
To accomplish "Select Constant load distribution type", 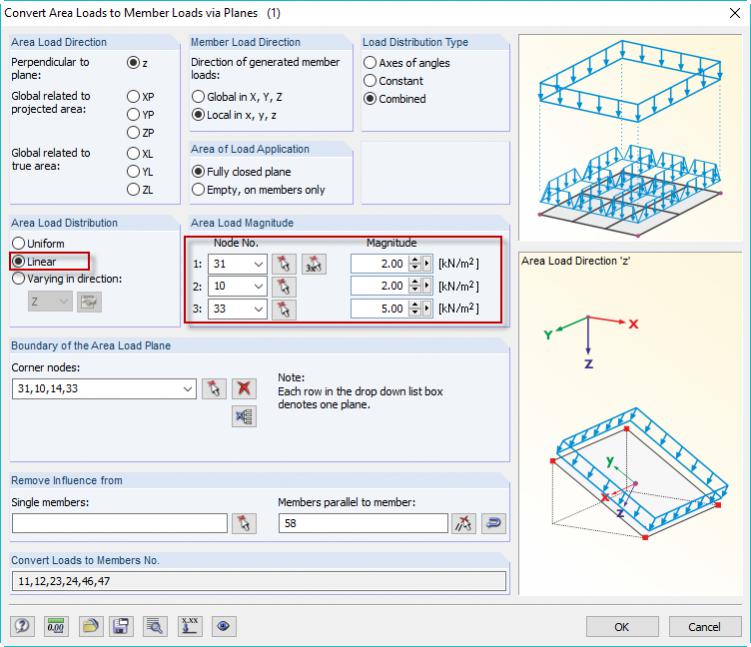I will click(x=370, y=81).
